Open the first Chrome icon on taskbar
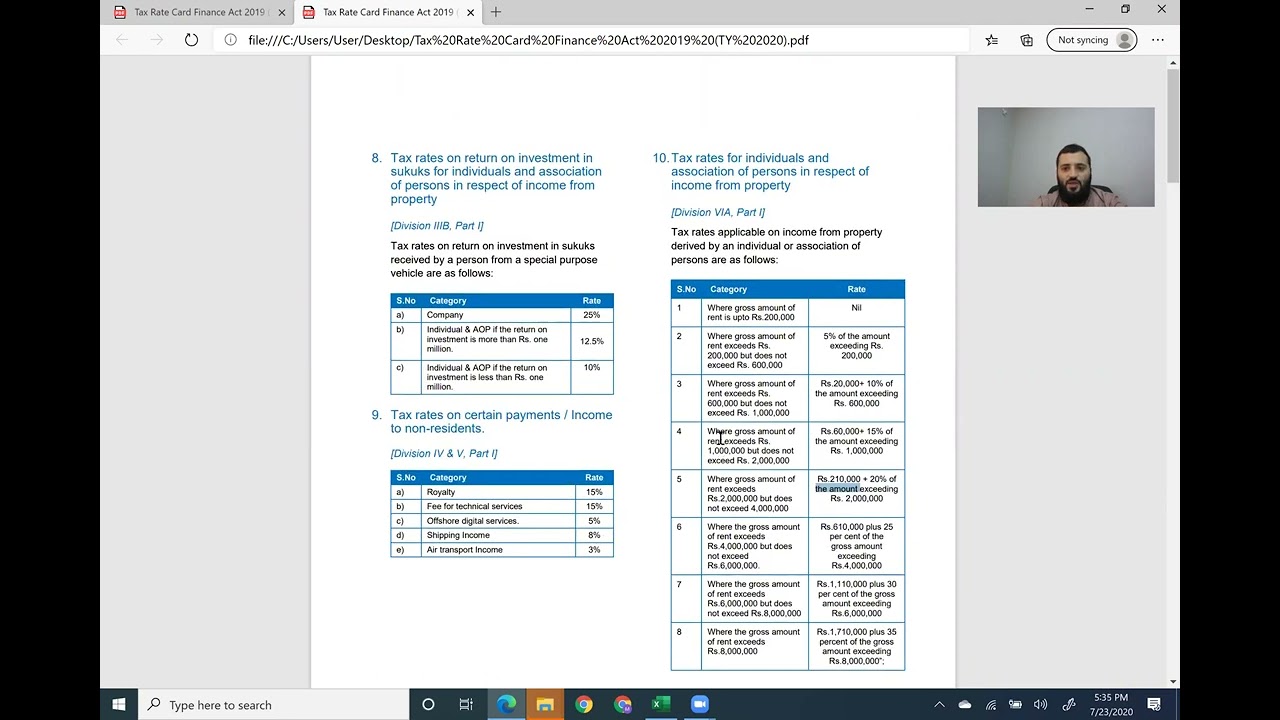 pyautogui.click(x=584, y=704)
